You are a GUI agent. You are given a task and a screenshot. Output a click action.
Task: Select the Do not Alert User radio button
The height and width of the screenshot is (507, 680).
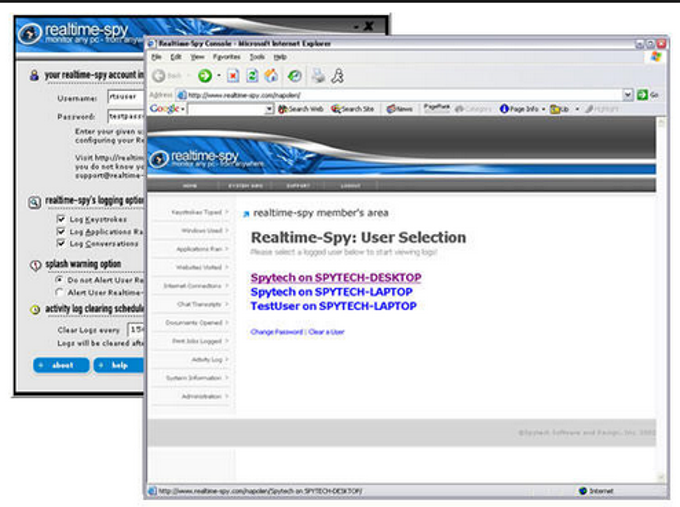[x=59, y=280]
